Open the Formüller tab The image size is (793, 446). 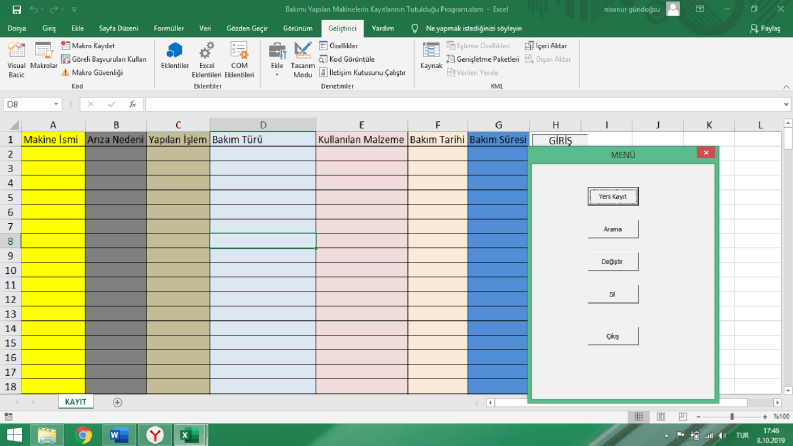(168, 28)
